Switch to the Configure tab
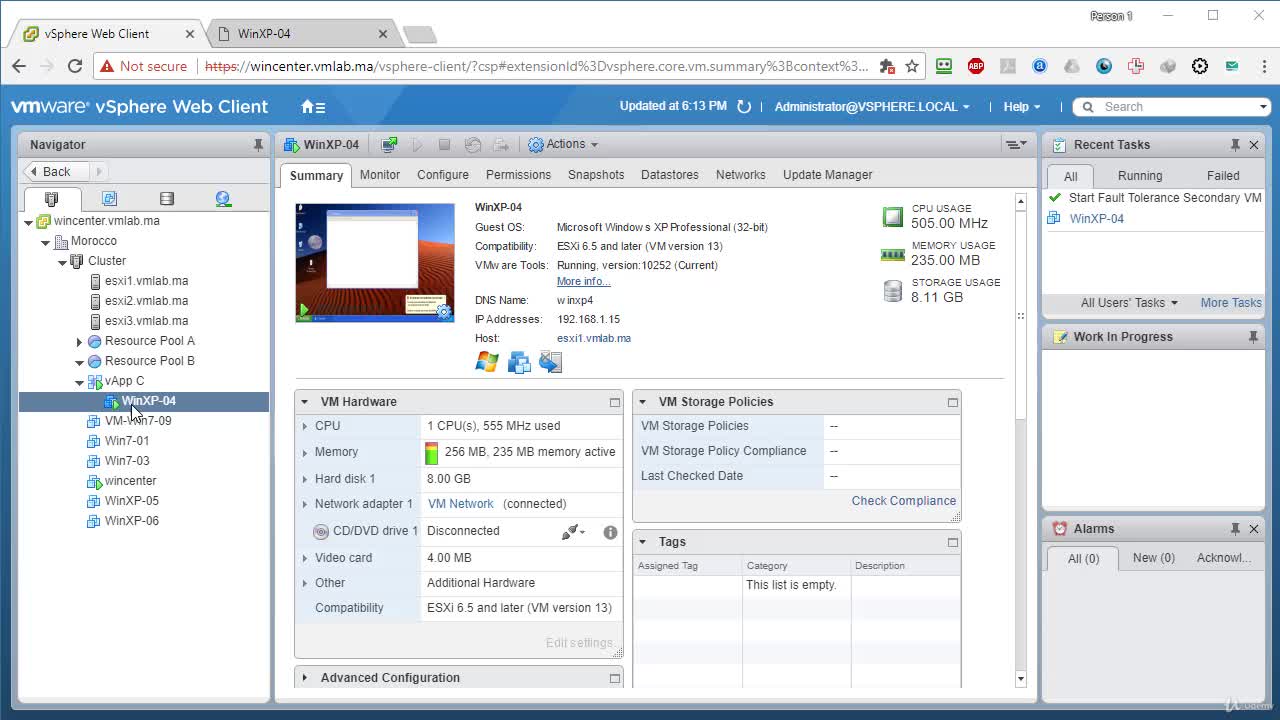This screenshot has width=1280, height=720. (443, 175)
